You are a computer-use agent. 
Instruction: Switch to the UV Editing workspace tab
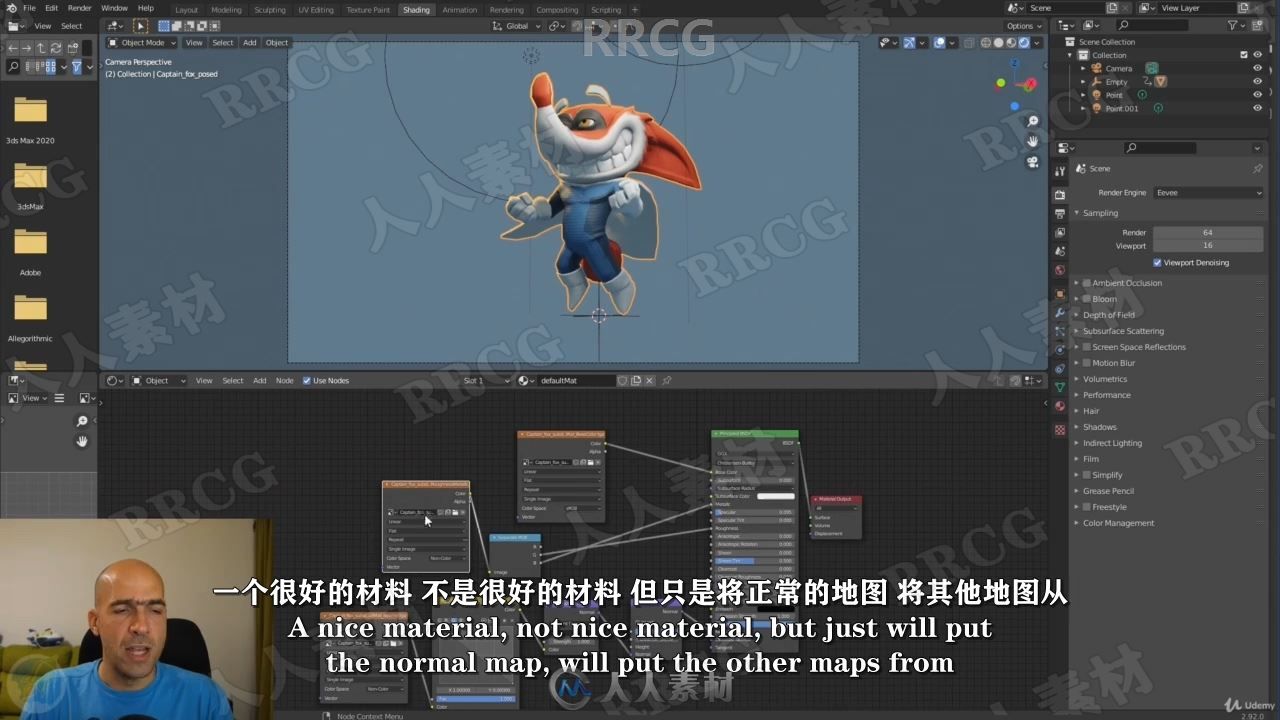pyautogui.click(x=316, y=10)
